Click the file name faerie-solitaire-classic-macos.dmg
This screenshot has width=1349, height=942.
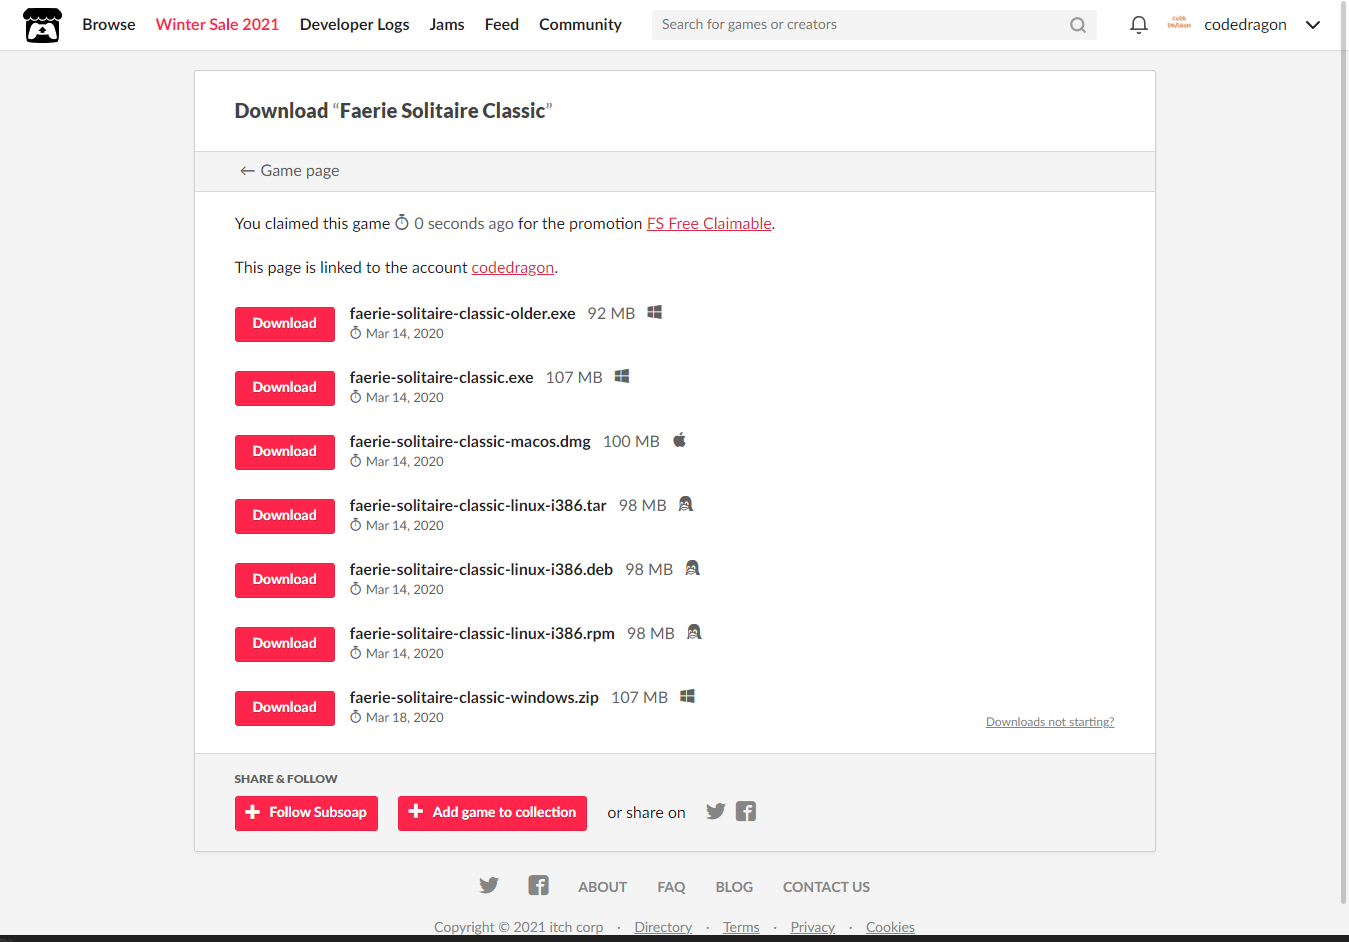(470, 441)
